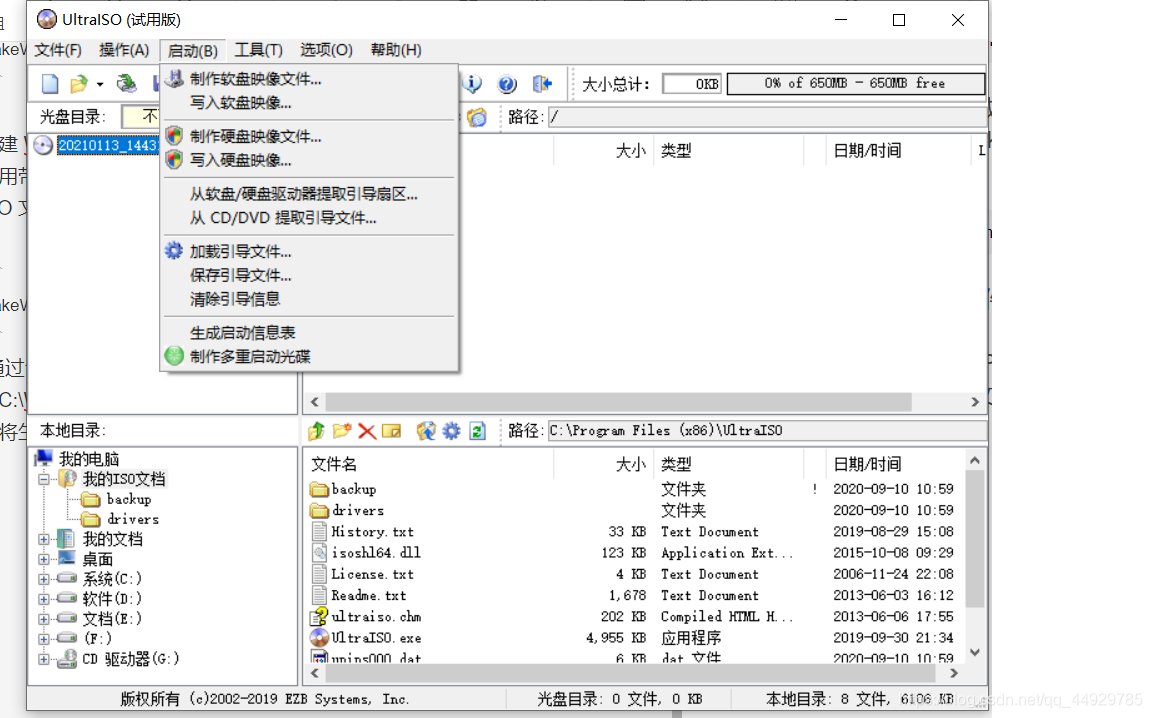Click the blue gear icon in local toolbar
The width and height of the screenshot is (1152, 718).
click(x=451, y=431)
